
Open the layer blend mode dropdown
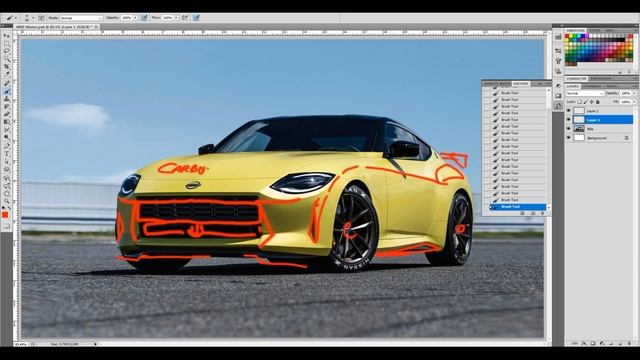pos(584,93)
